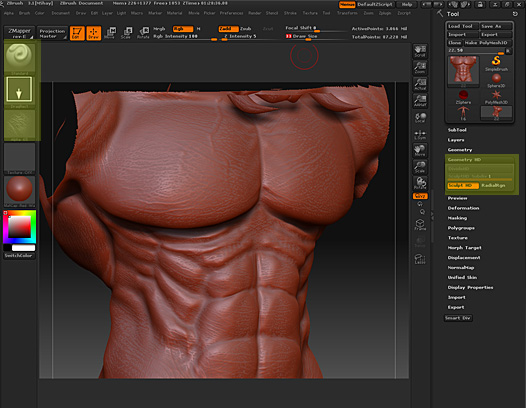This screenshot has height=408, width=526.
Task: Click Import button below Load Tool
Action: (462, 35)
